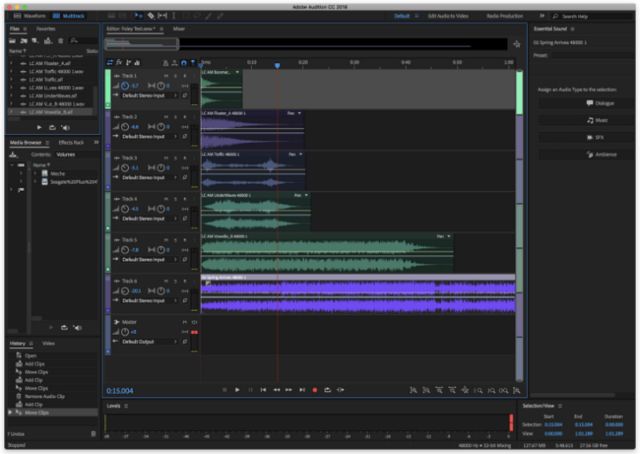
Task: Assign Ambience audio type
Action: (586, 155)
